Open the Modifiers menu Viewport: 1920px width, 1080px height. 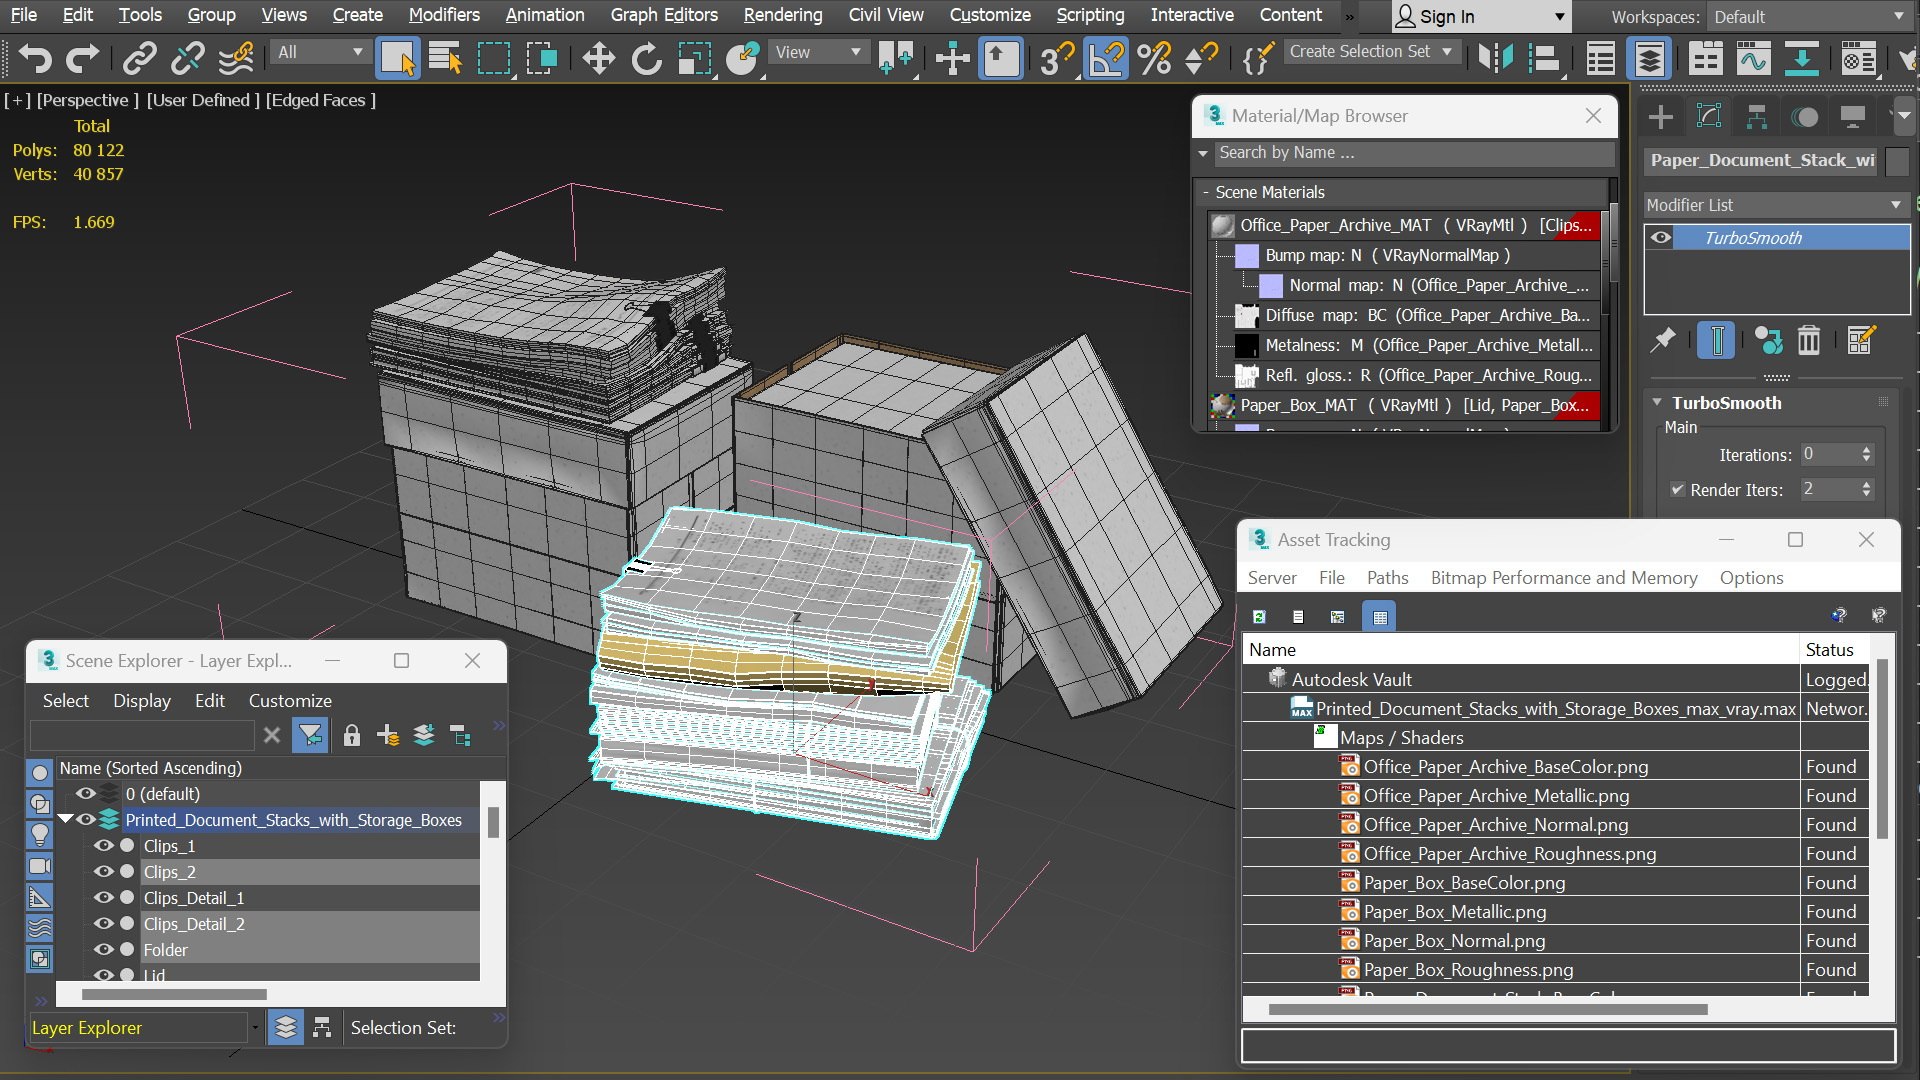point(444,15)
